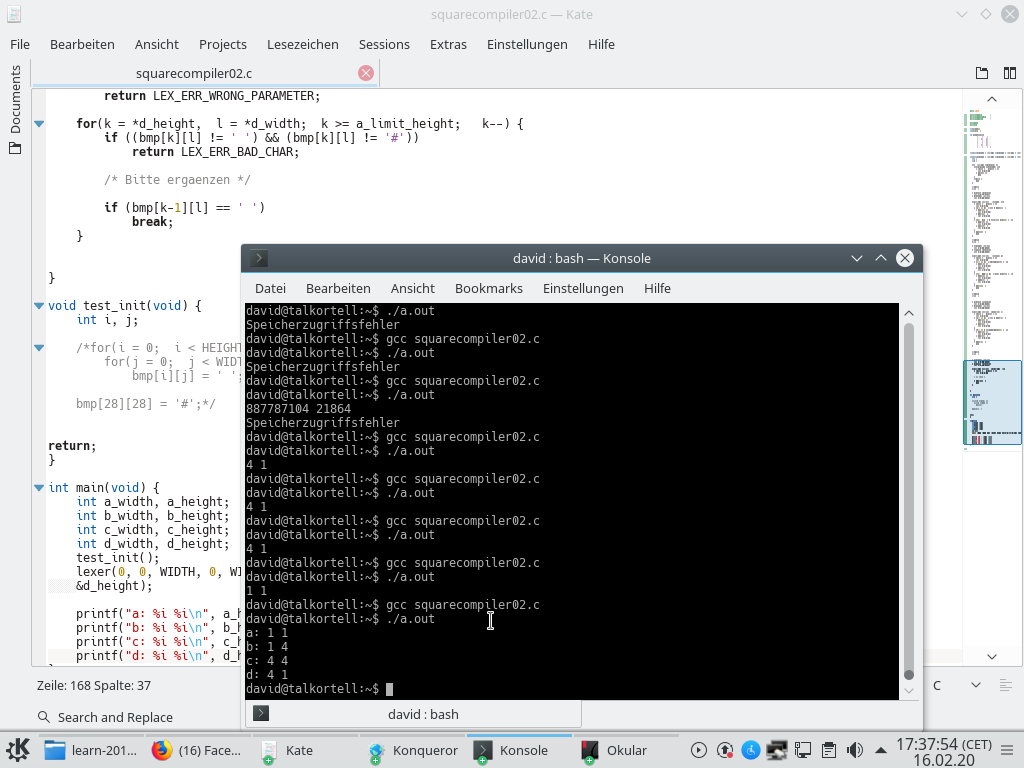
Task: Collapse the test_init function fold marker
Action: tap(39, 306)
